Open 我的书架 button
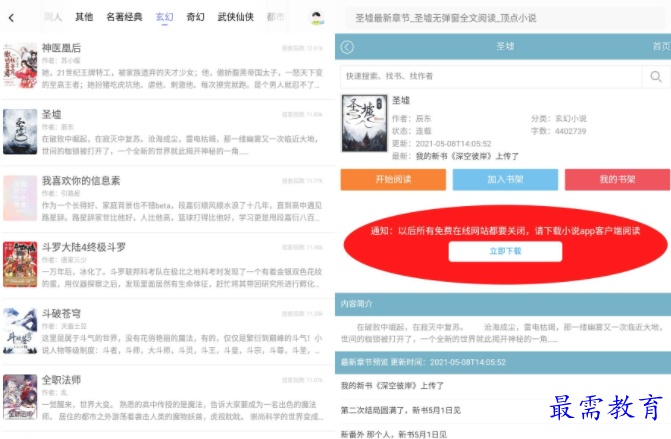The image size is (671, 439). [x=617, y=179]
